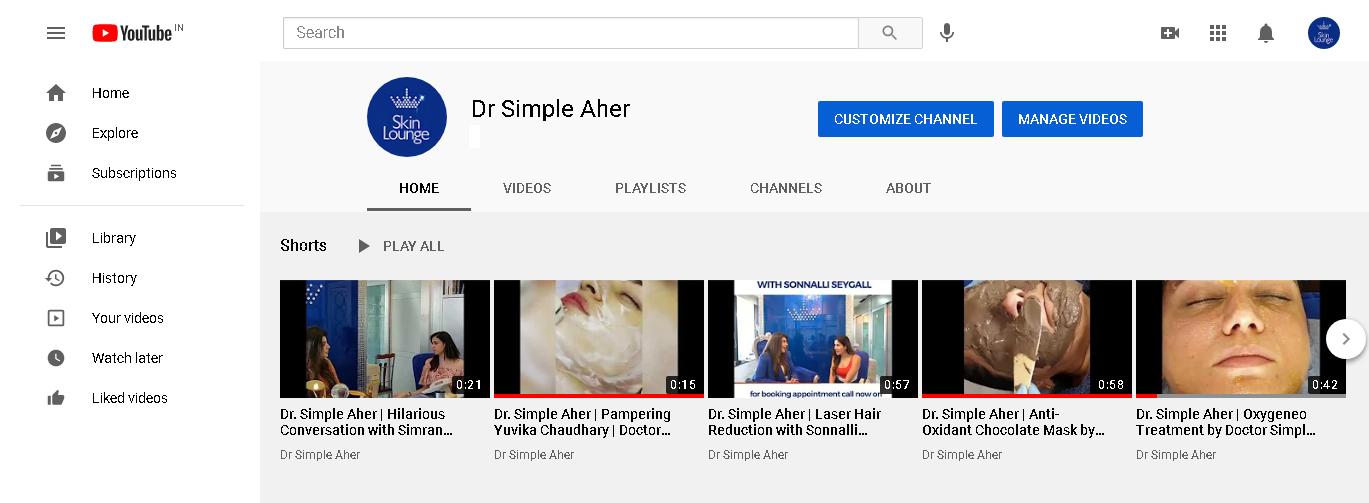1369x503 pixels.
Task: Click the PLAY ALL text link
Action: (x=413, y=246)
